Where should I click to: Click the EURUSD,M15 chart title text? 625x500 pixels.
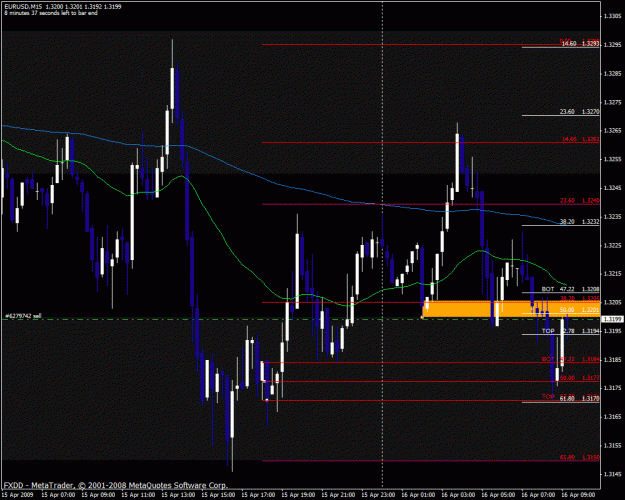point(63,7)
